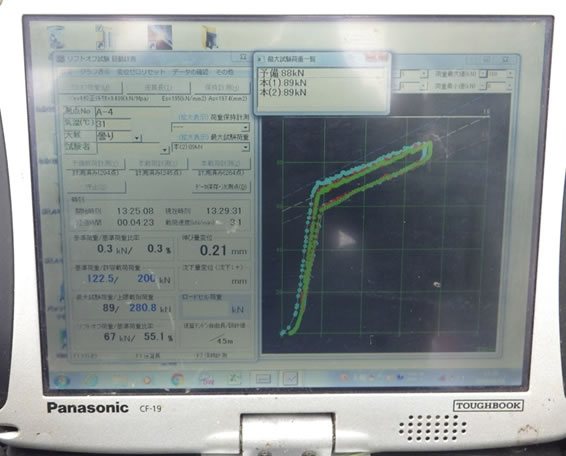566x456 pixels.
Task: Click the data save next point button
Action: [221, 187]
